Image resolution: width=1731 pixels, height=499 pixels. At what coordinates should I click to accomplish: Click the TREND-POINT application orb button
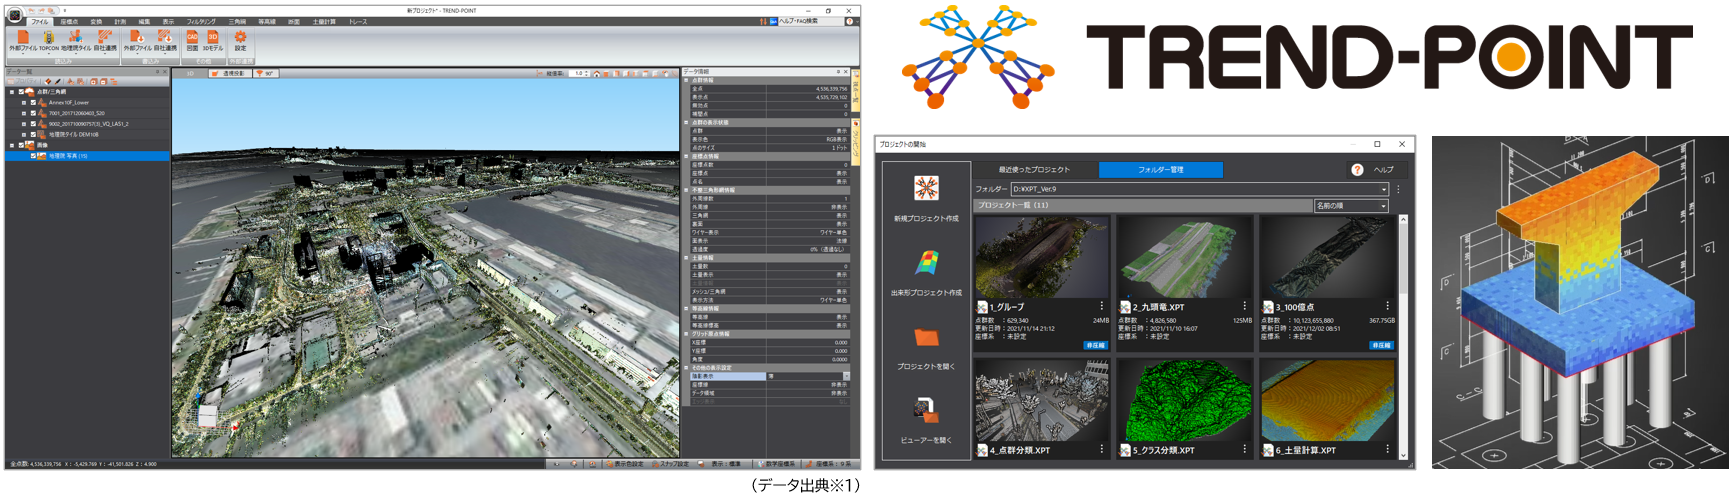pyautogui.click(x=15, y=17)
